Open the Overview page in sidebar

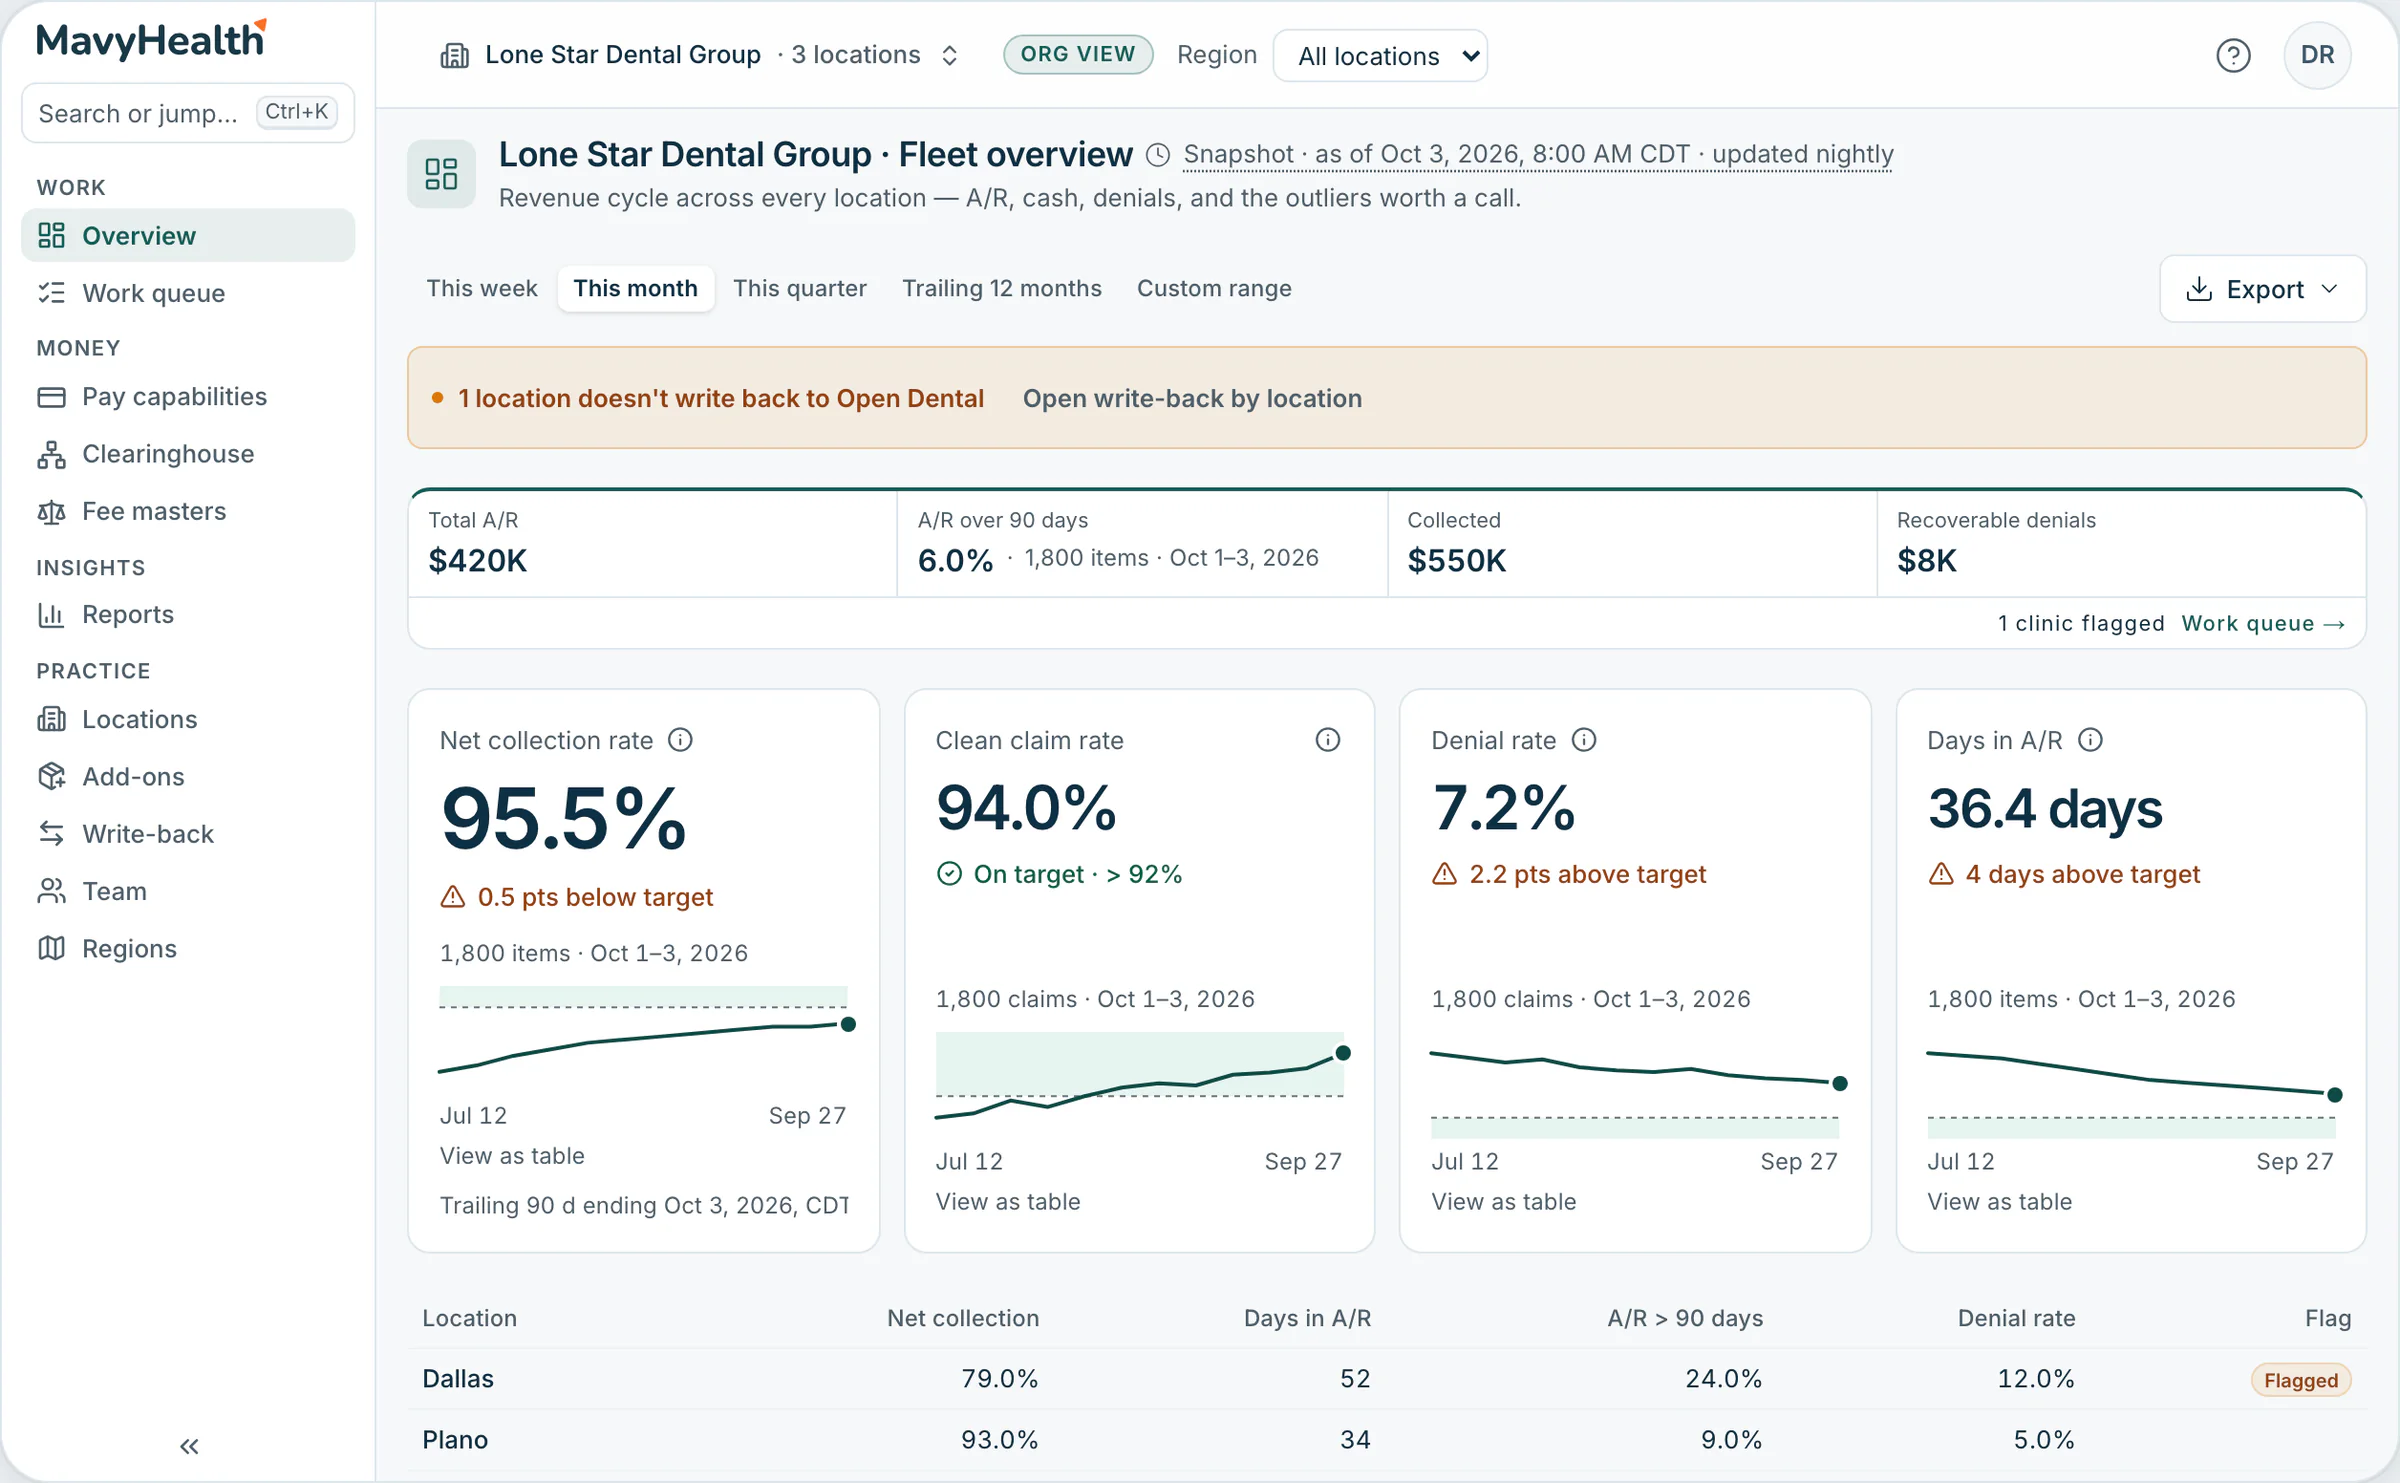tap(188, 236)
